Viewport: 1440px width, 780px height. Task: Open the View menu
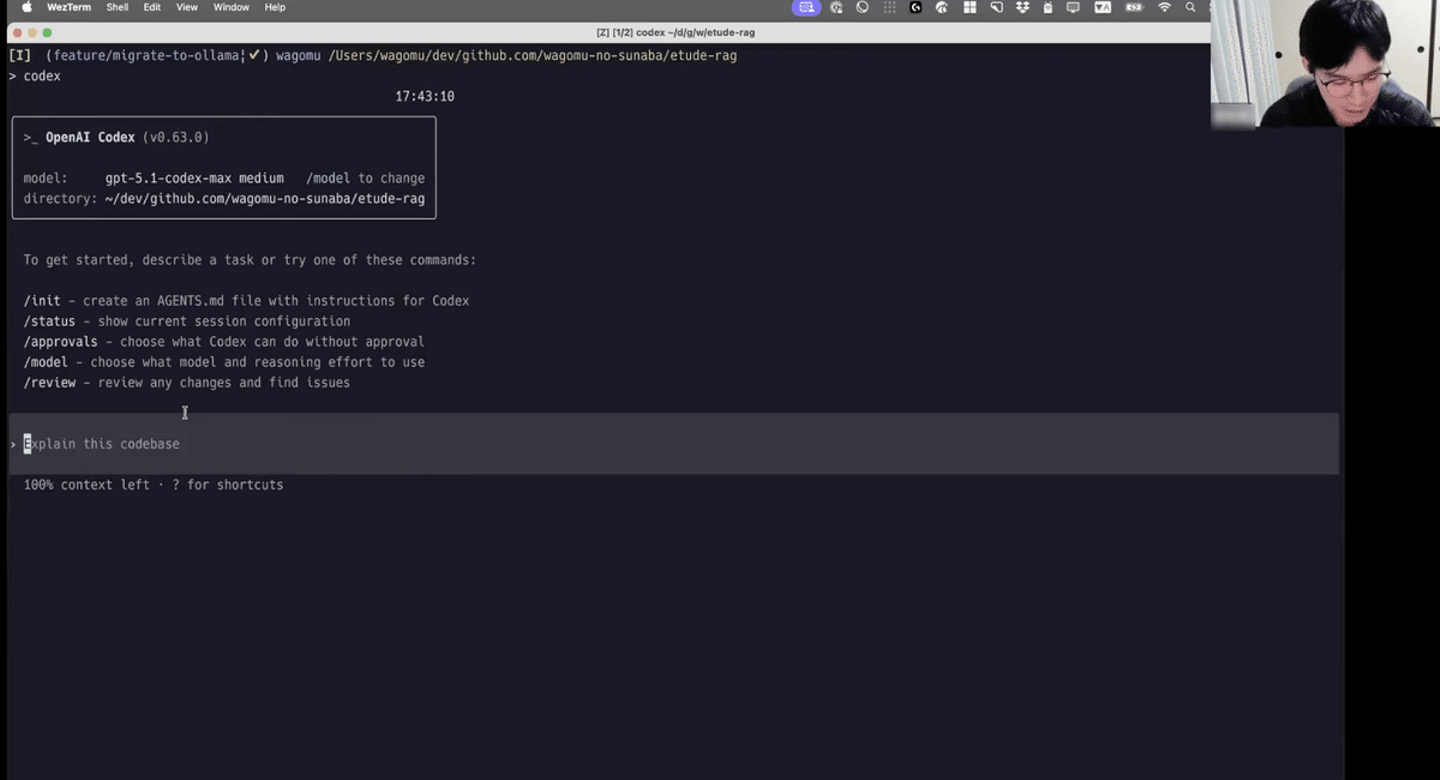point(187,7)
